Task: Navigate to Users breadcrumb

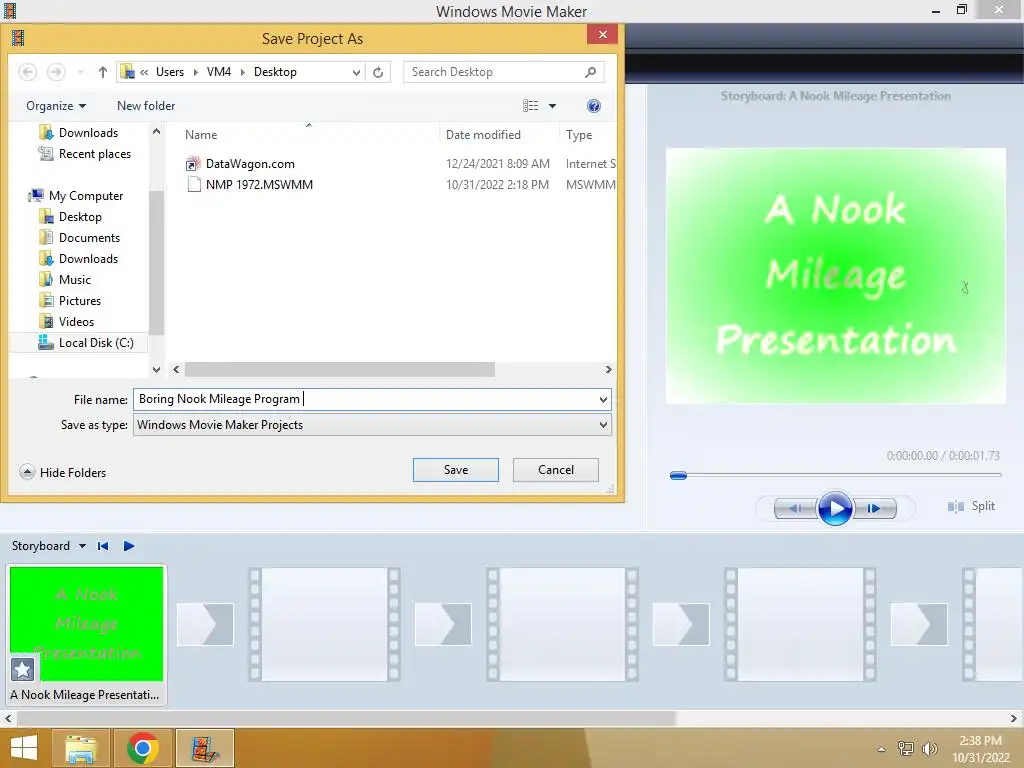Action: click(170, 72)
